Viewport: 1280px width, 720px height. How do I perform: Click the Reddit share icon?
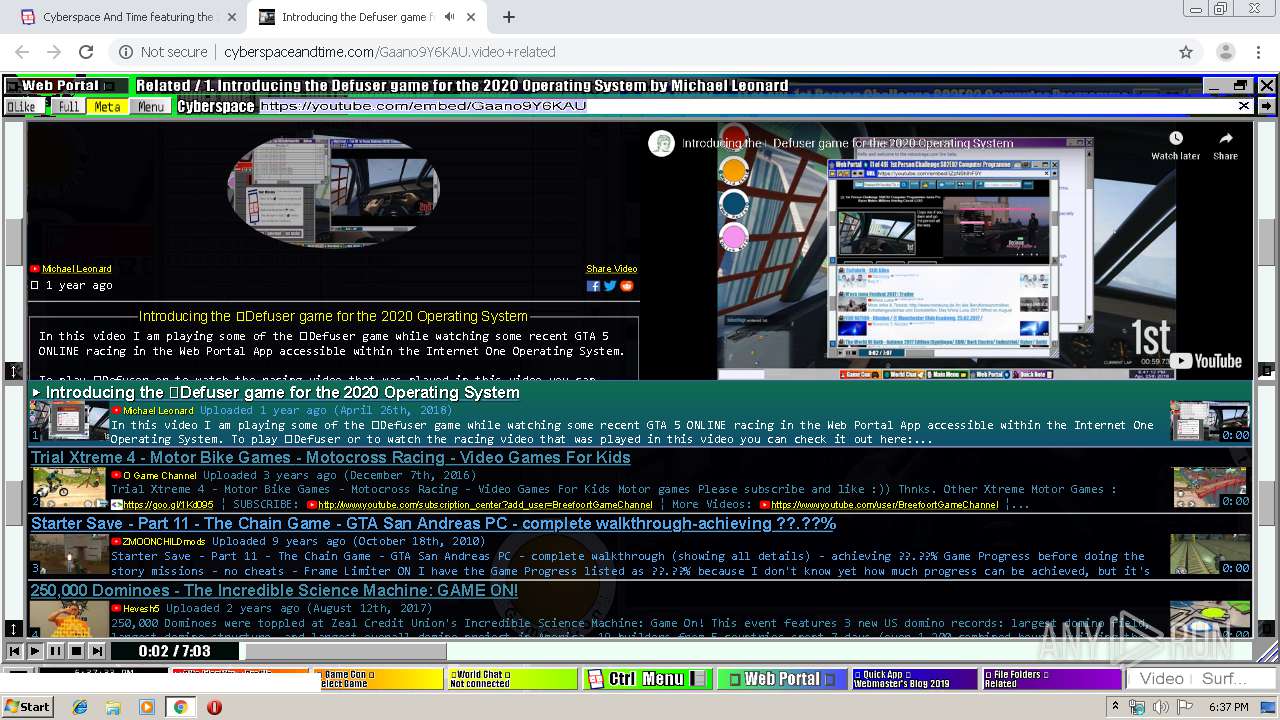627,286
